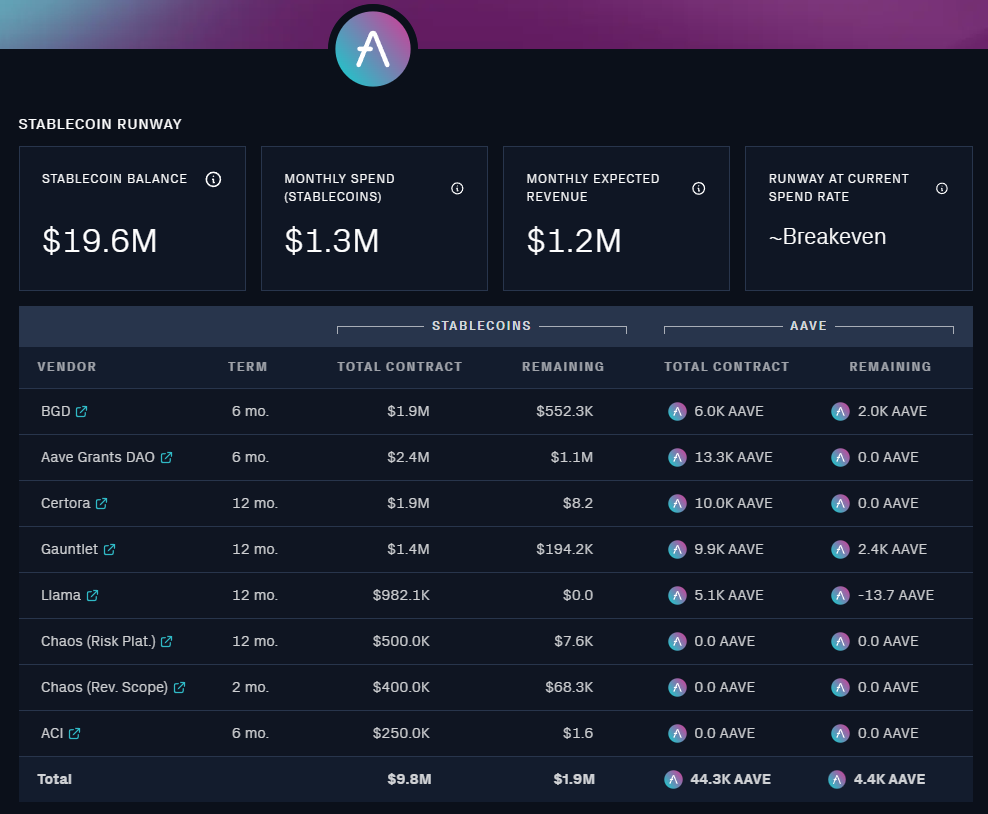Click the AAVE REMAINING column header
This screenshot has height=814, width=988.
tap(890, 367)
